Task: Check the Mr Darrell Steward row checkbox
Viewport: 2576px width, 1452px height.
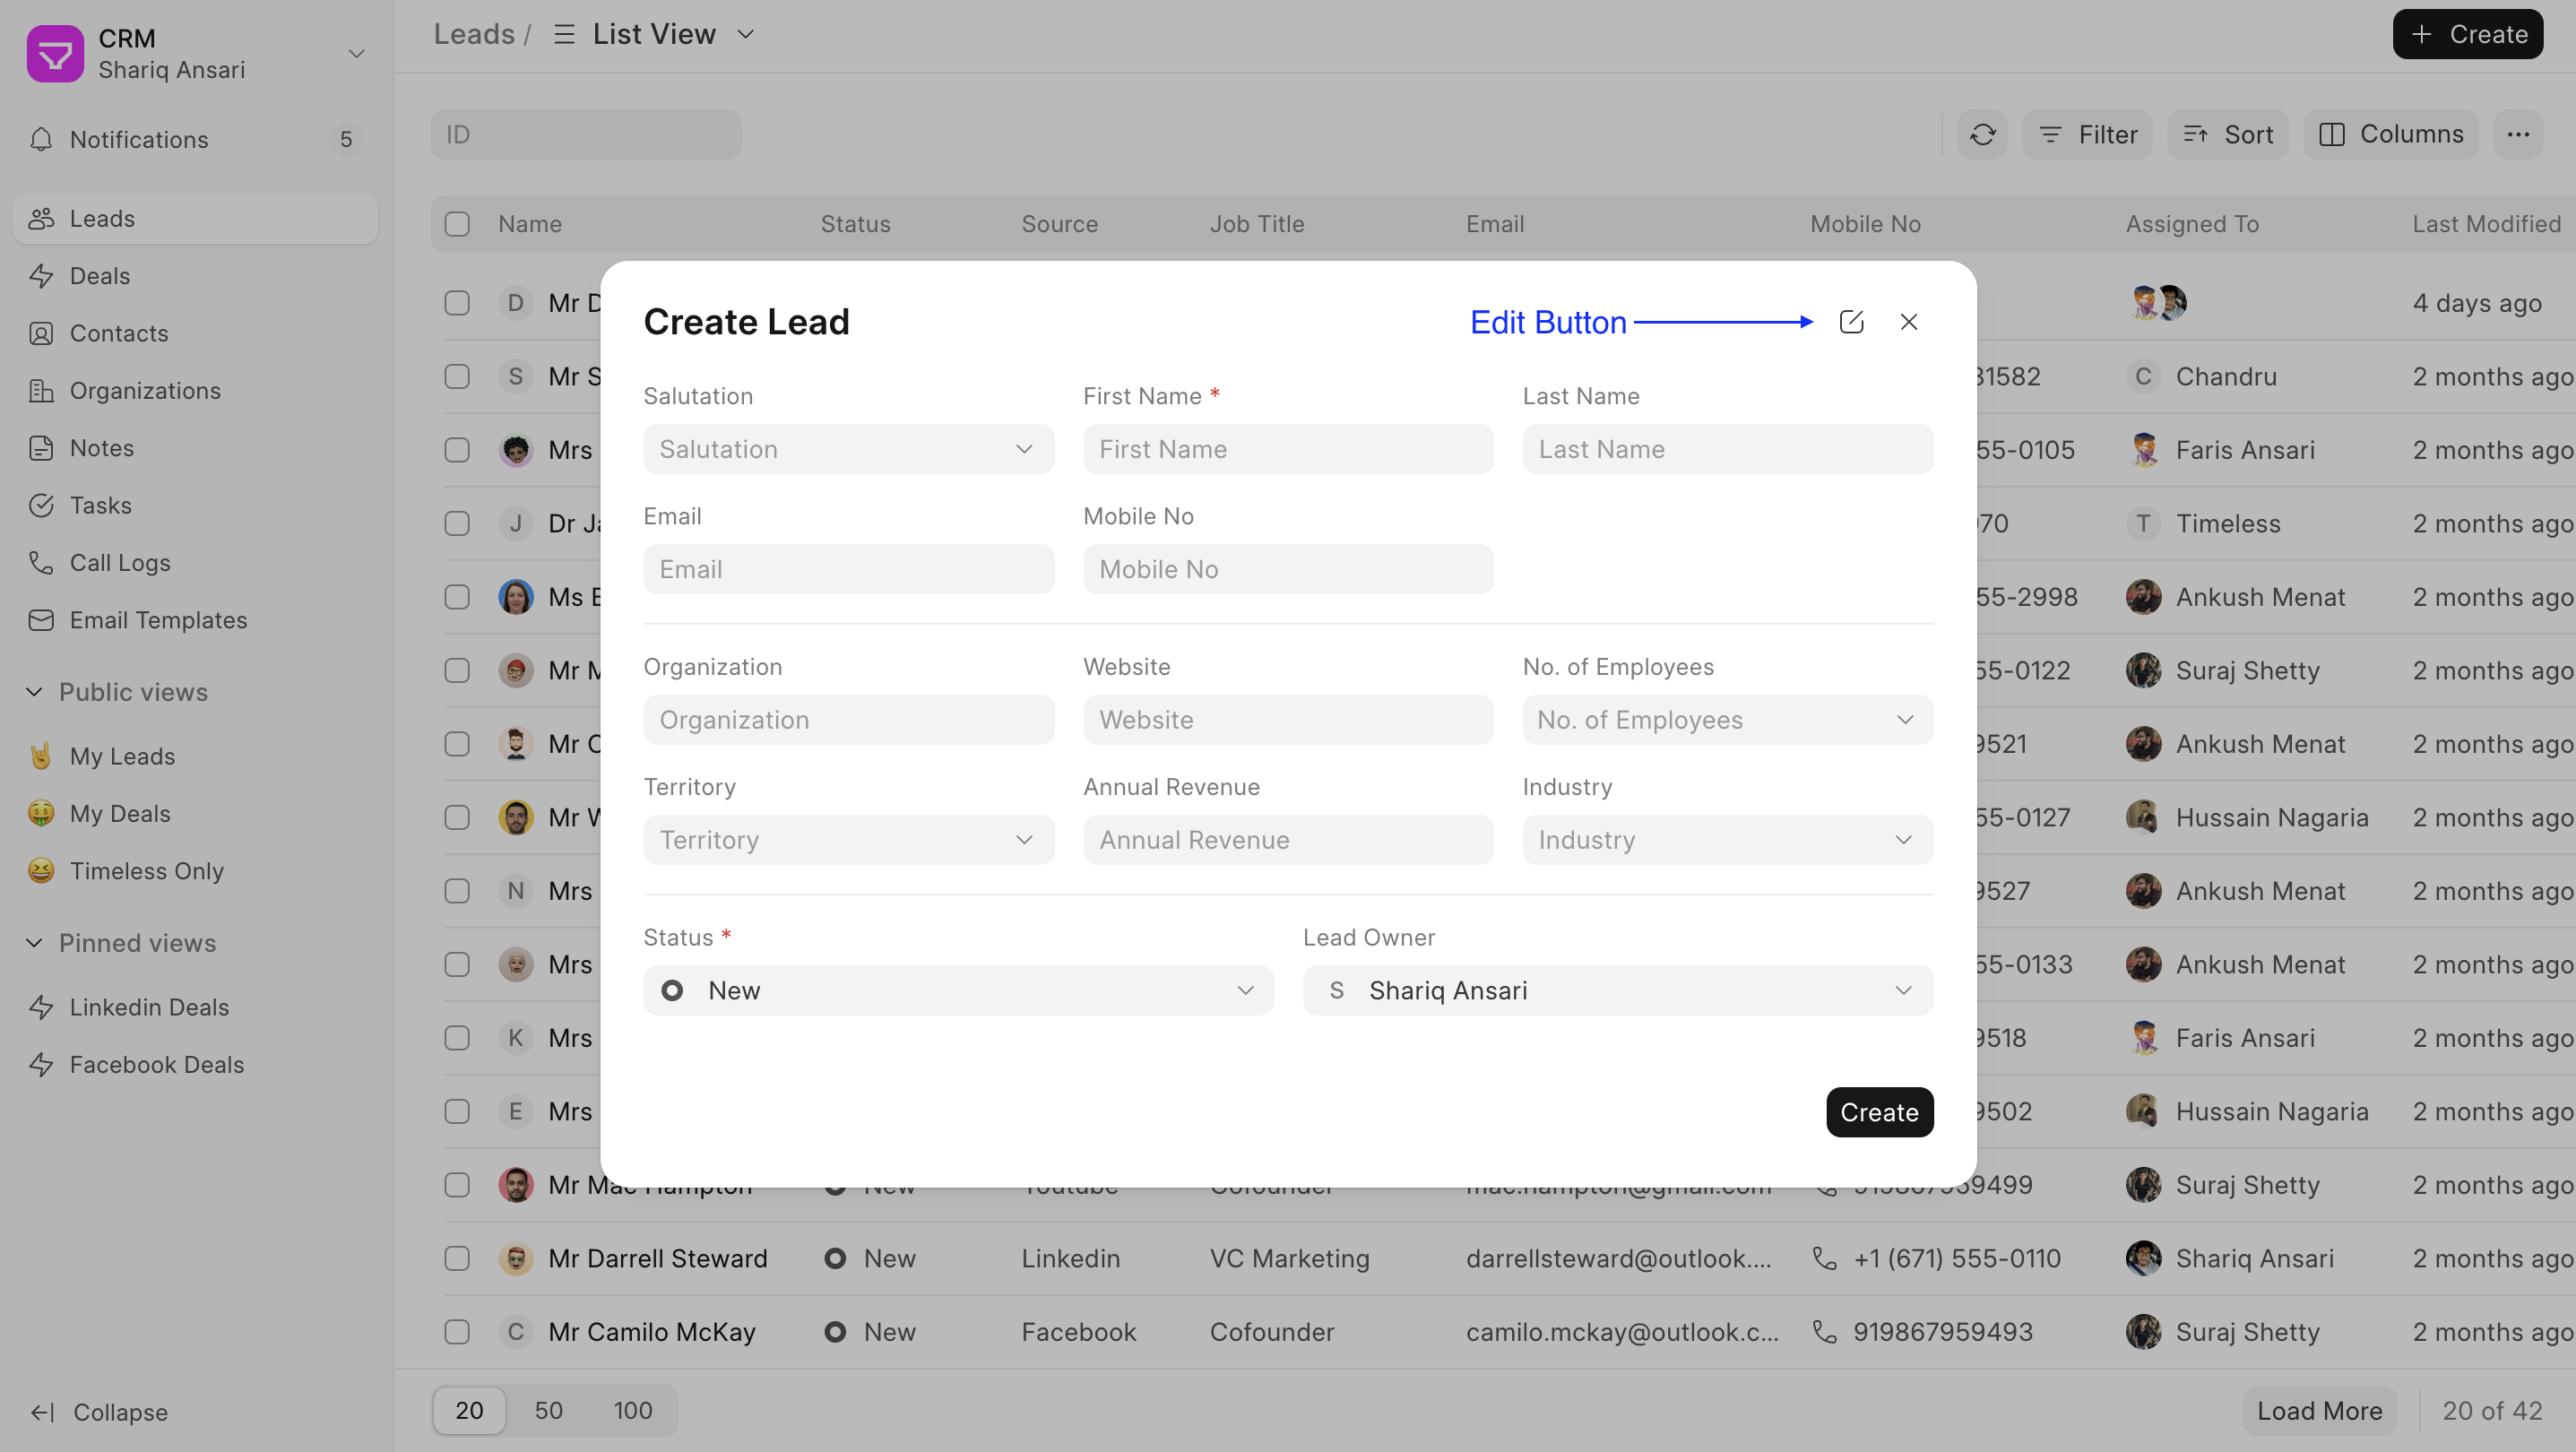Action: click(457, 1258)
